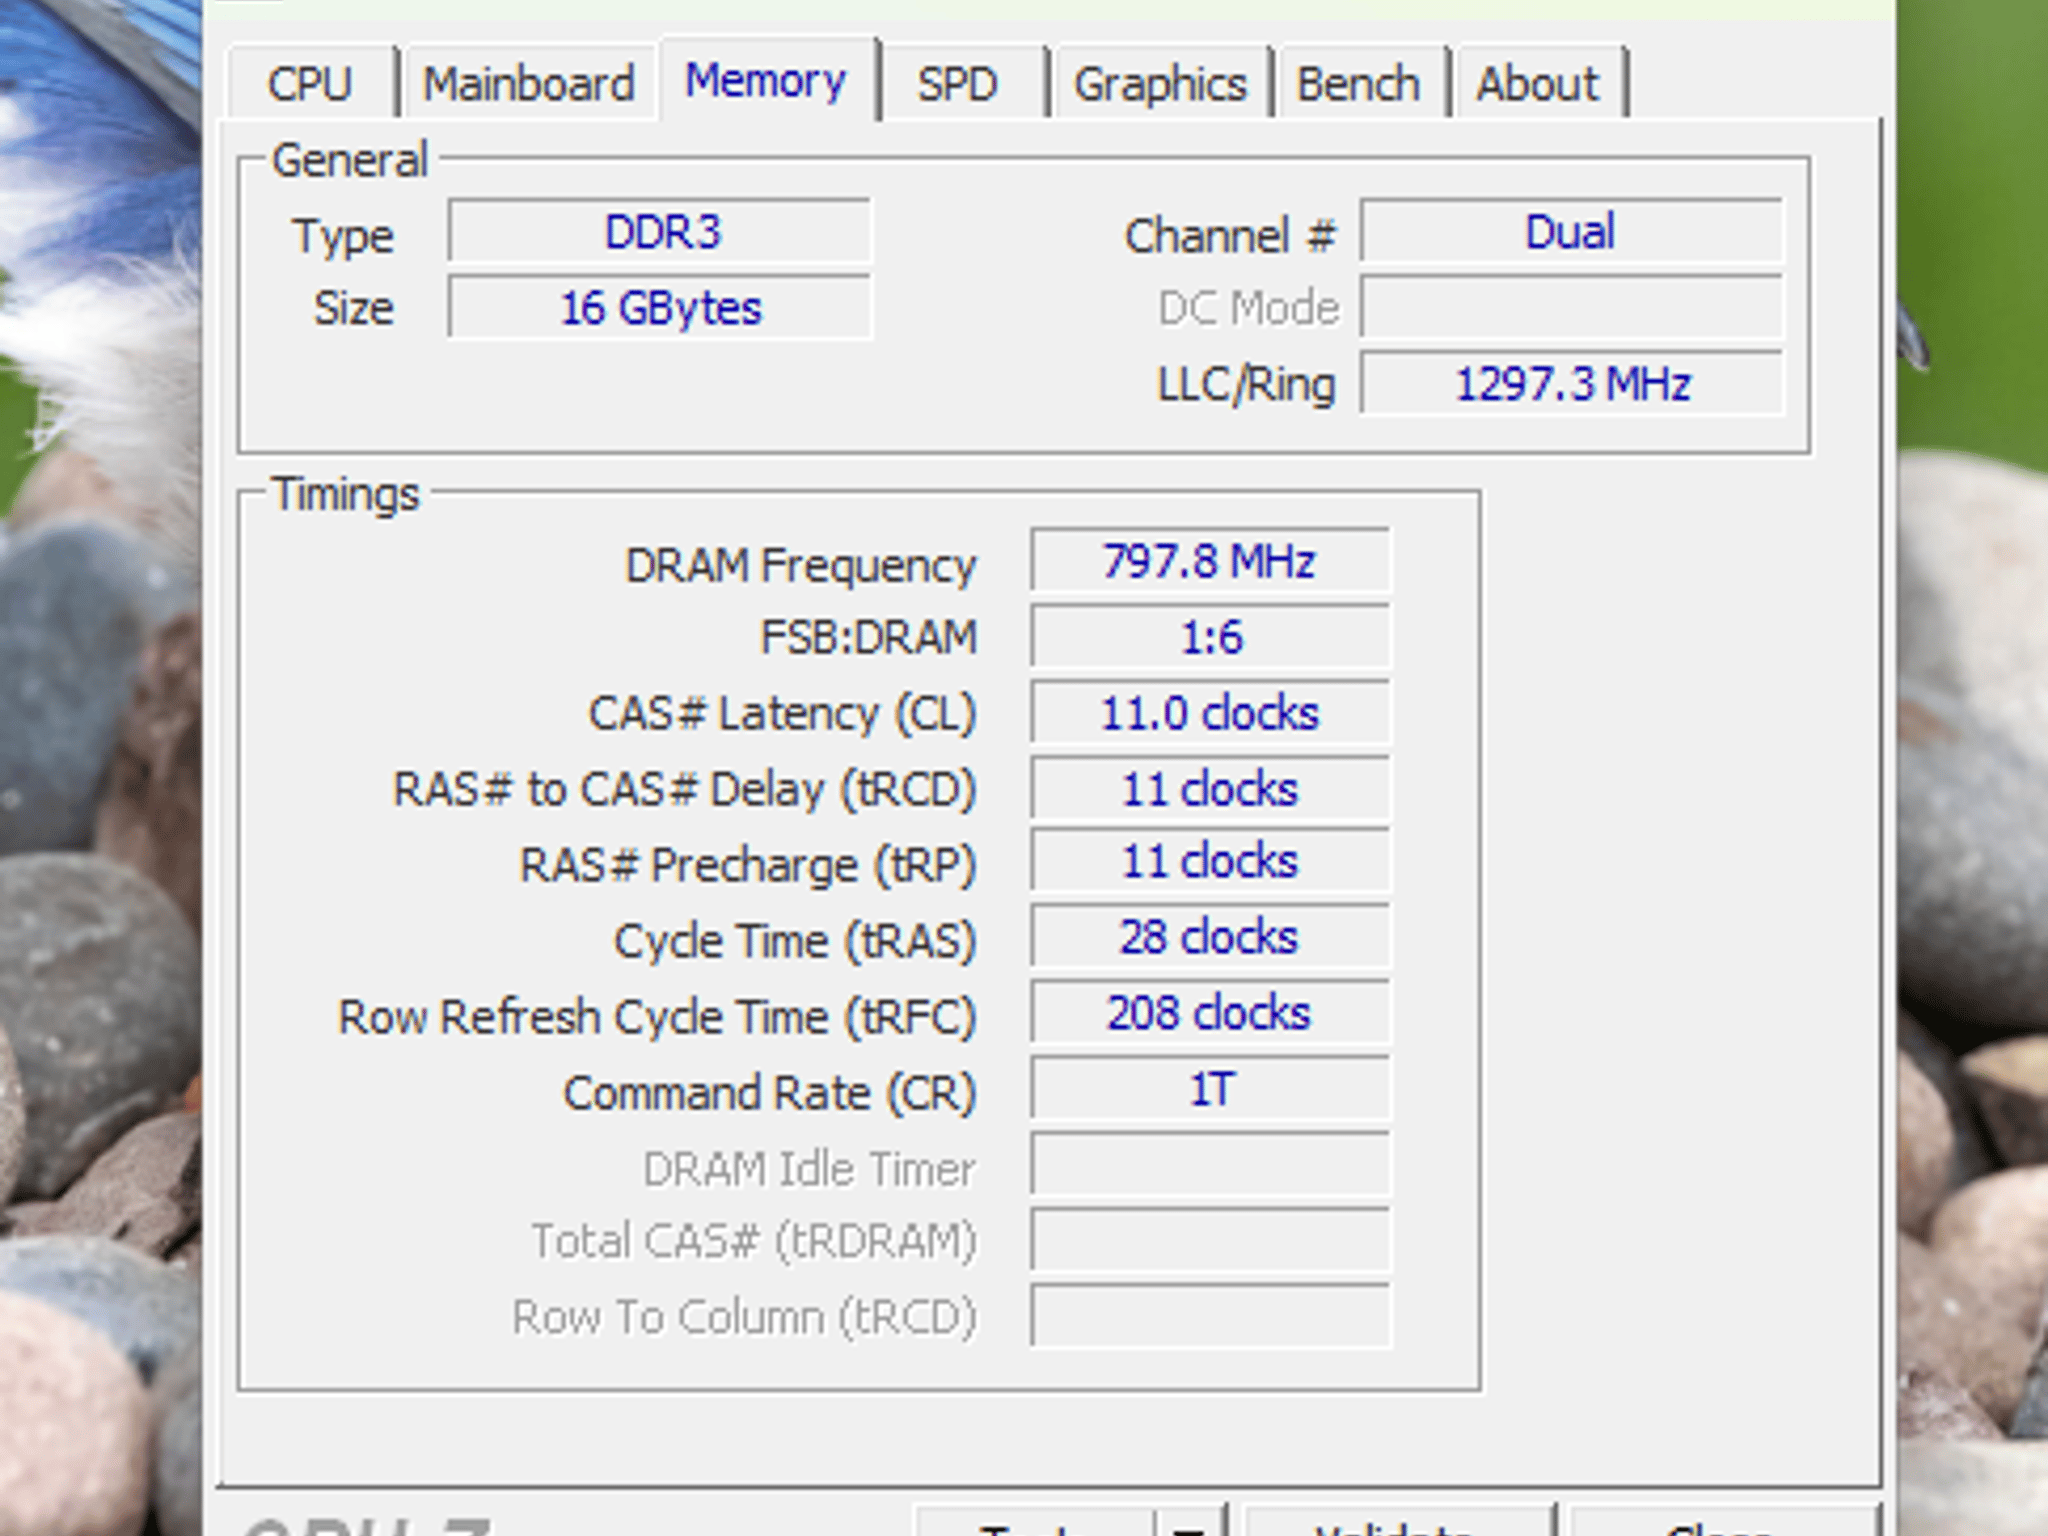This screenshot has width=2048, height=1536.
Task: Click the empty DC Mode field
Action: tap(1571, 308)
